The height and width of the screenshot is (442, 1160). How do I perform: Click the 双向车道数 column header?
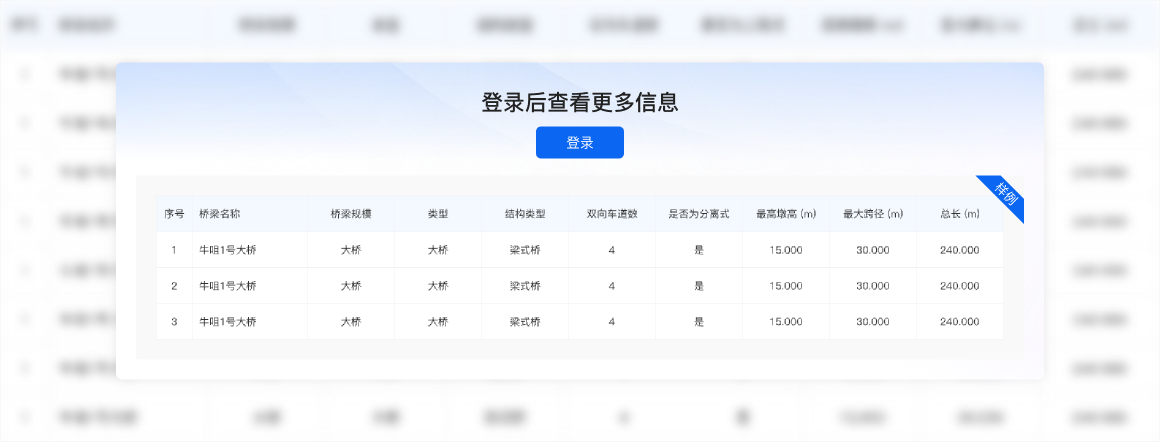(x=612, y=214)
